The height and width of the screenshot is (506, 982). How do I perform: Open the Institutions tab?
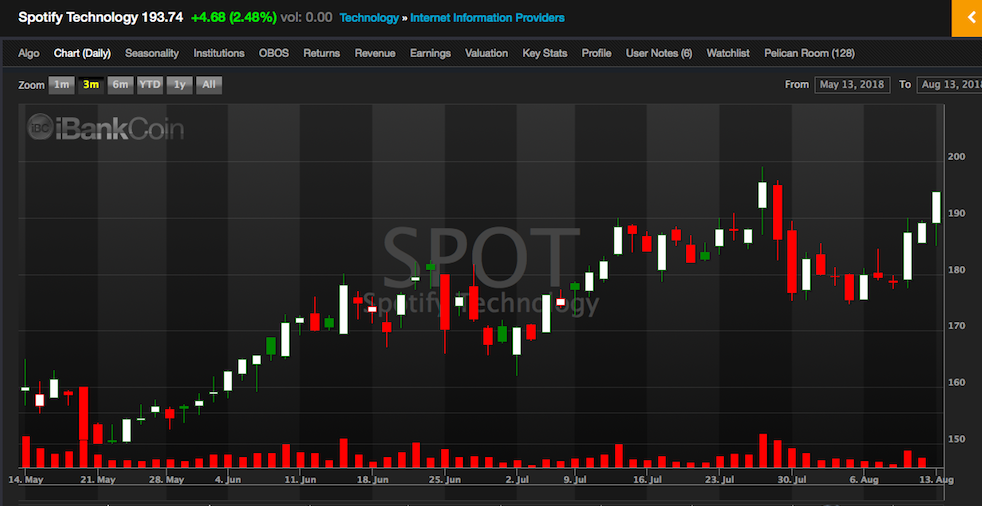coord(219,53)
